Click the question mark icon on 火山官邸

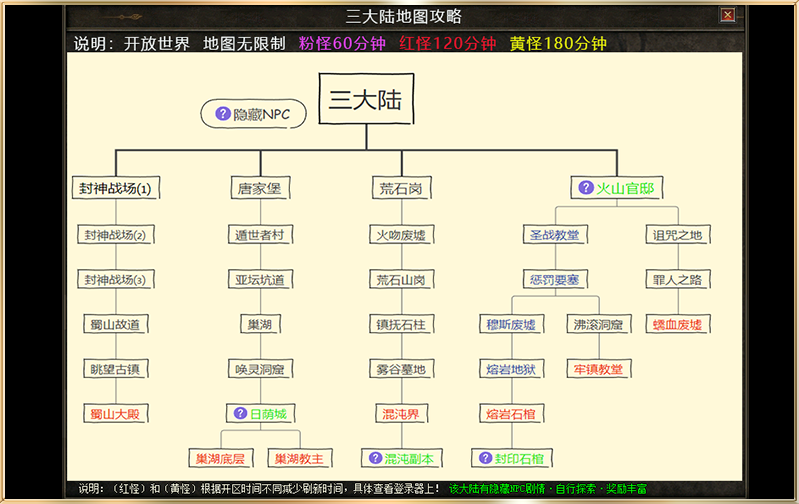pyautogui.click(x=586, y=188)
